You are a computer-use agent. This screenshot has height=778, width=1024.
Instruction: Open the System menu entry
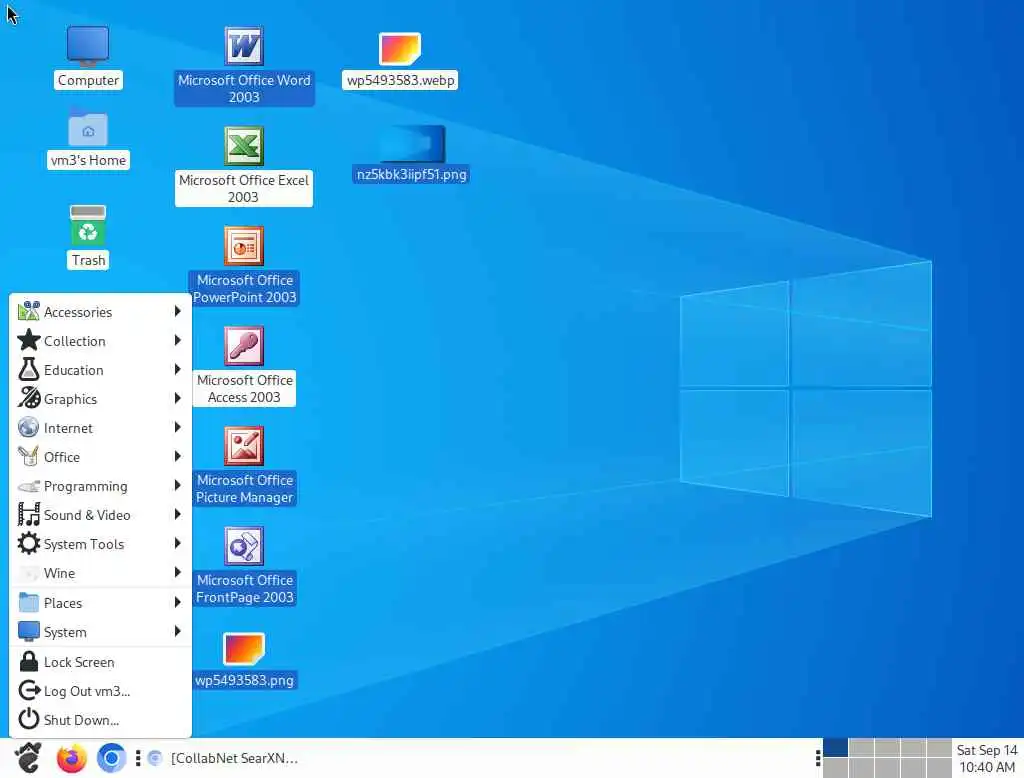pos(101,632)
